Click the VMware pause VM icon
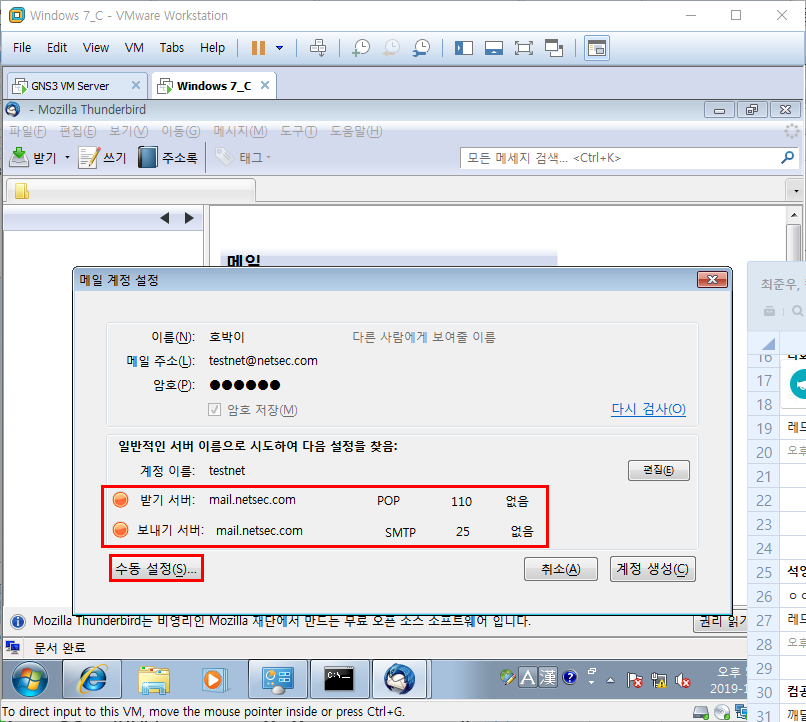Viewport: 806px width, 722px height. tap(258, 48)
